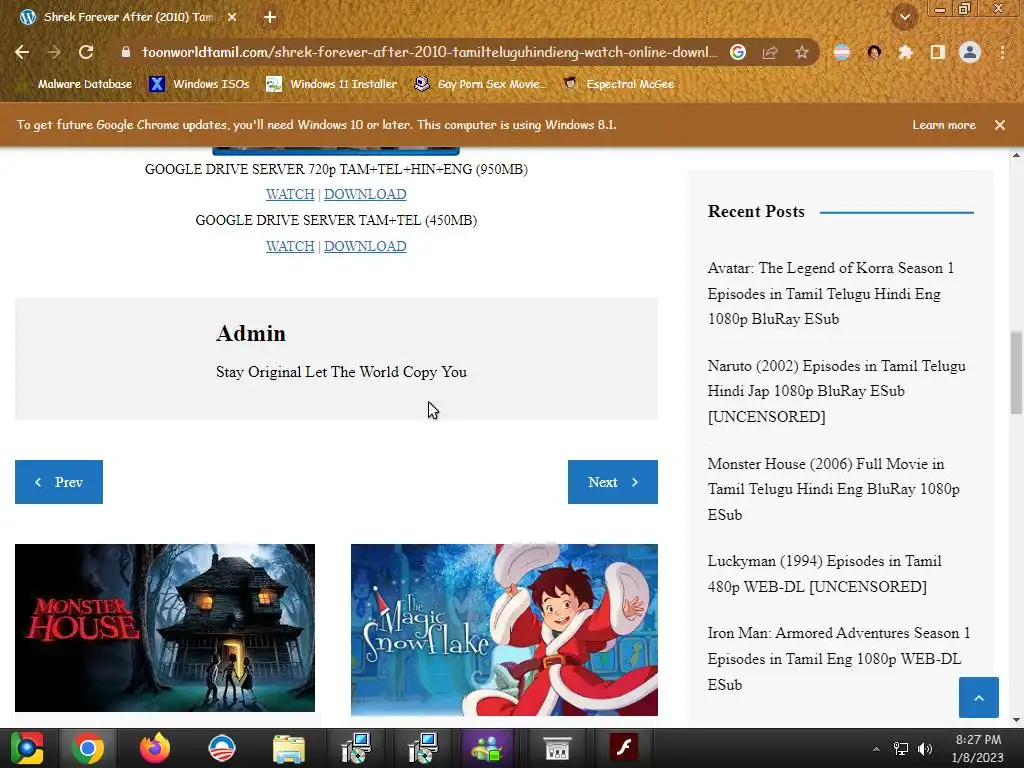
Task: Close the Shrek Forever After tab
Action: 232,17
